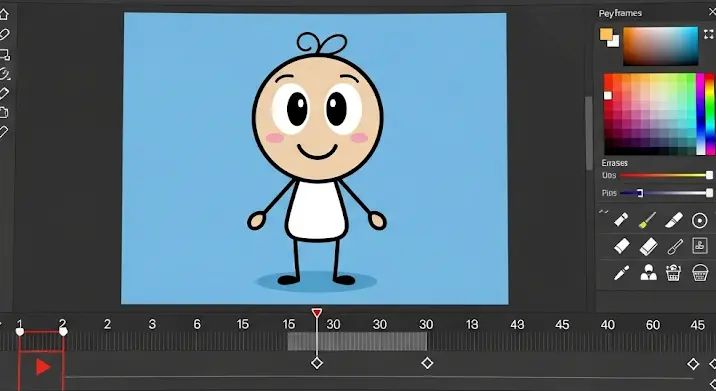This screenshot has height=391, width=716.
Task: Select the white angled chisel-tip tool
Action: click(674, 220)
